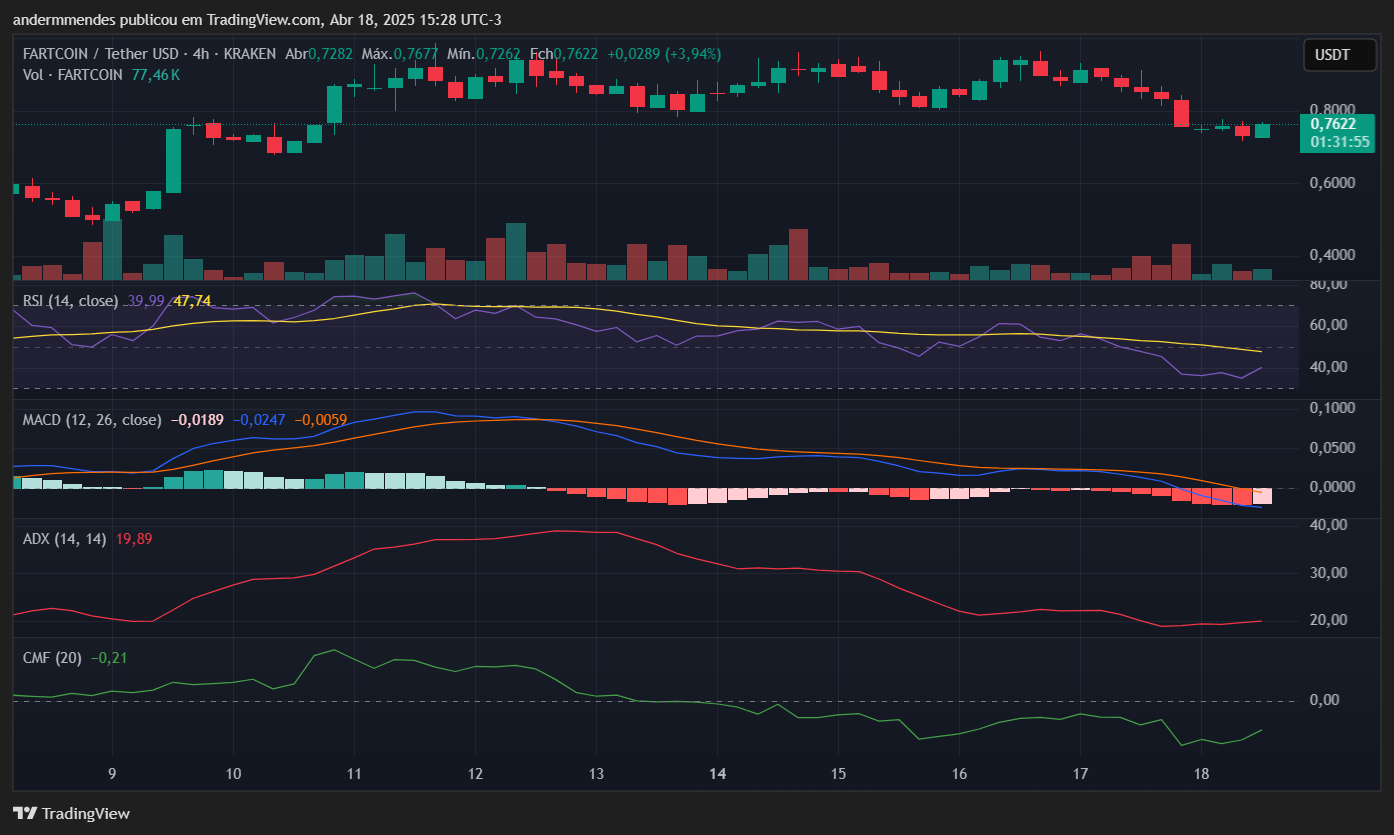Click the price change +0,0289 (+3,94%)
This screenshot has width=1394, height=835.
(664, 54)
